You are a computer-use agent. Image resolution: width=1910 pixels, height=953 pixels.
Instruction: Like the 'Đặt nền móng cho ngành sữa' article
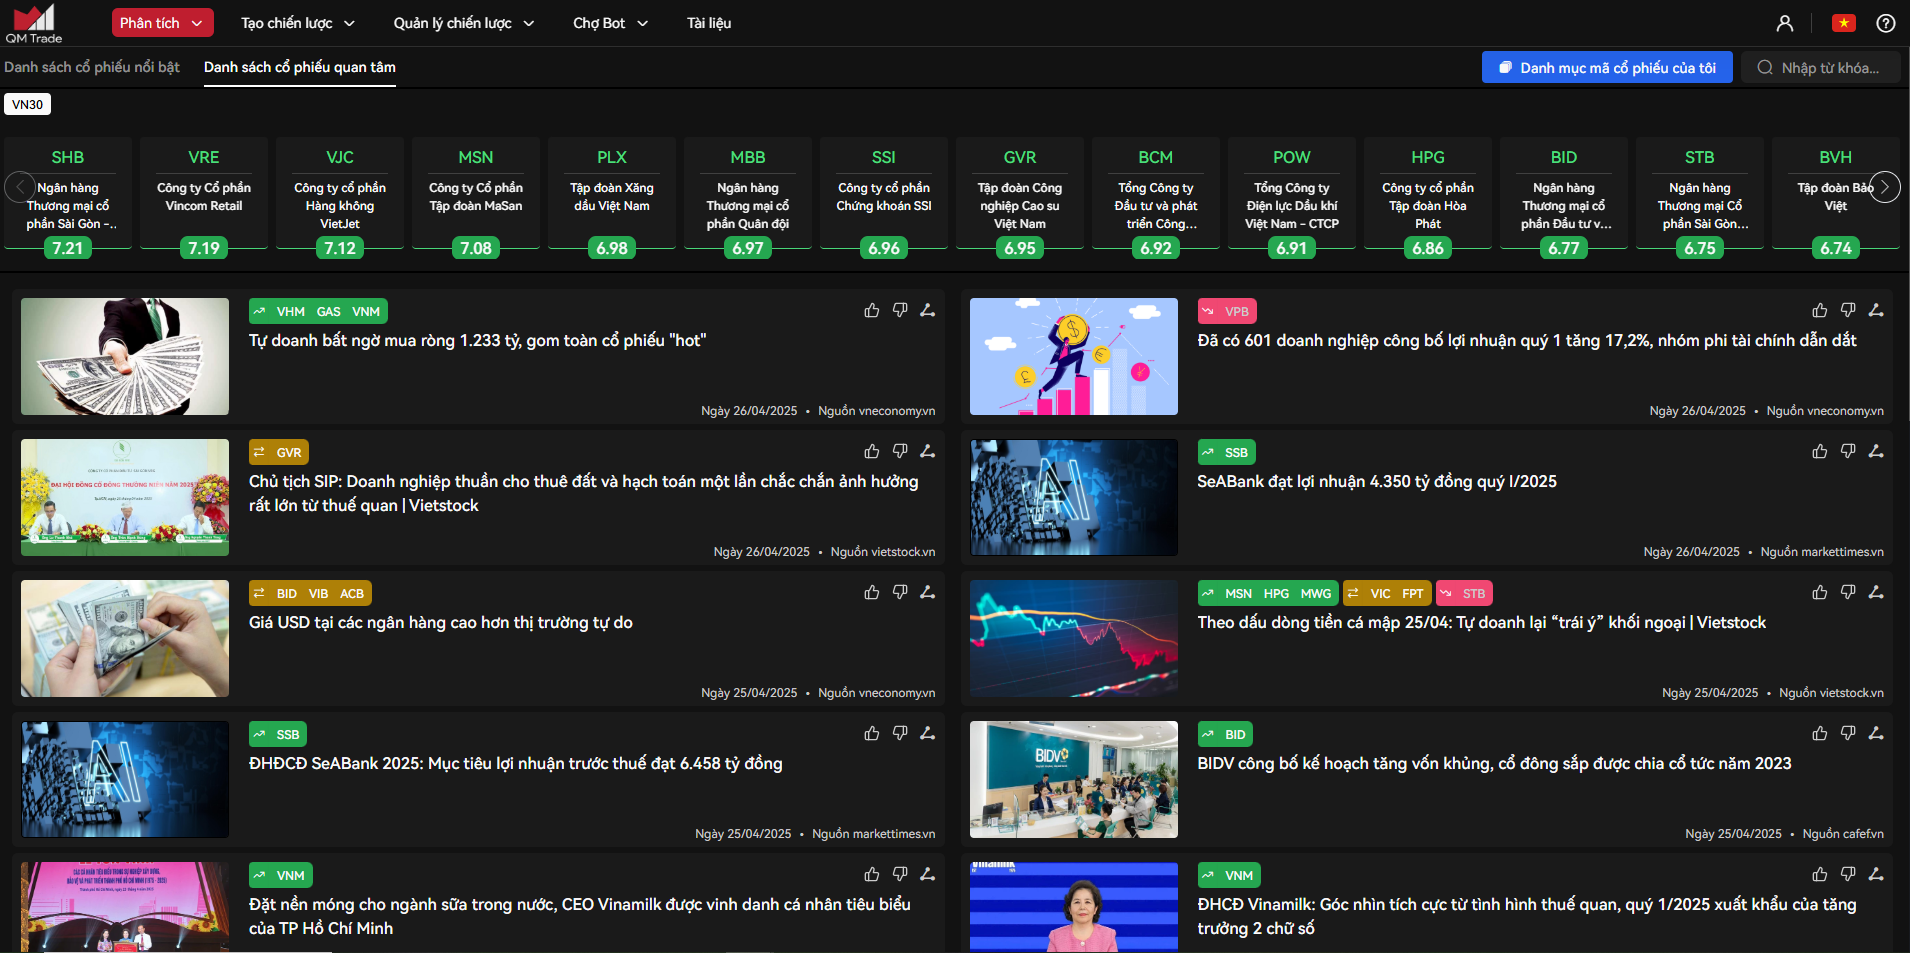[872, 875]
